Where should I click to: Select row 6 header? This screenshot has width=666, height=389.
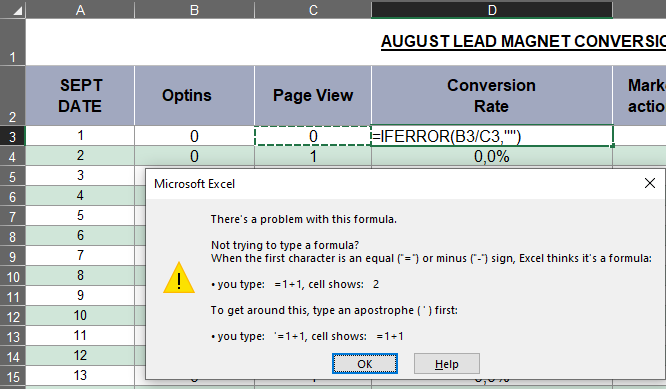(13, 196)
